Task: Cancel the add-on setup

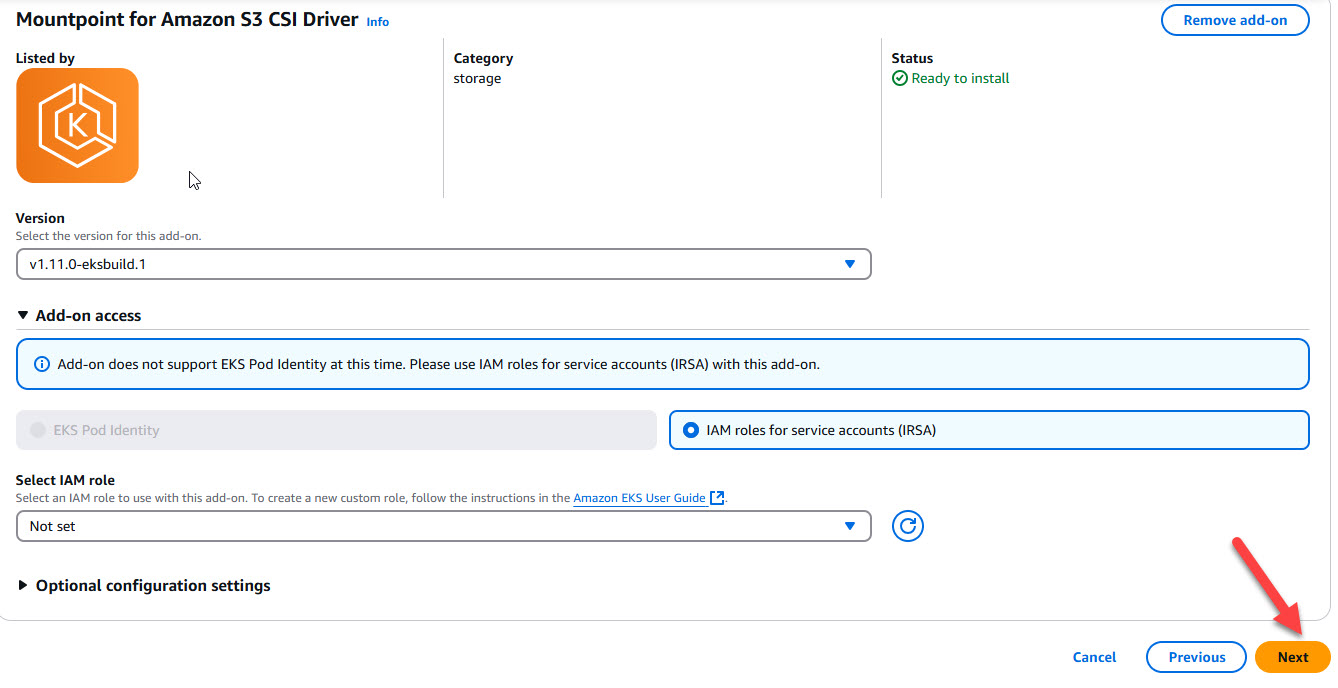Action: point(1094,657)
